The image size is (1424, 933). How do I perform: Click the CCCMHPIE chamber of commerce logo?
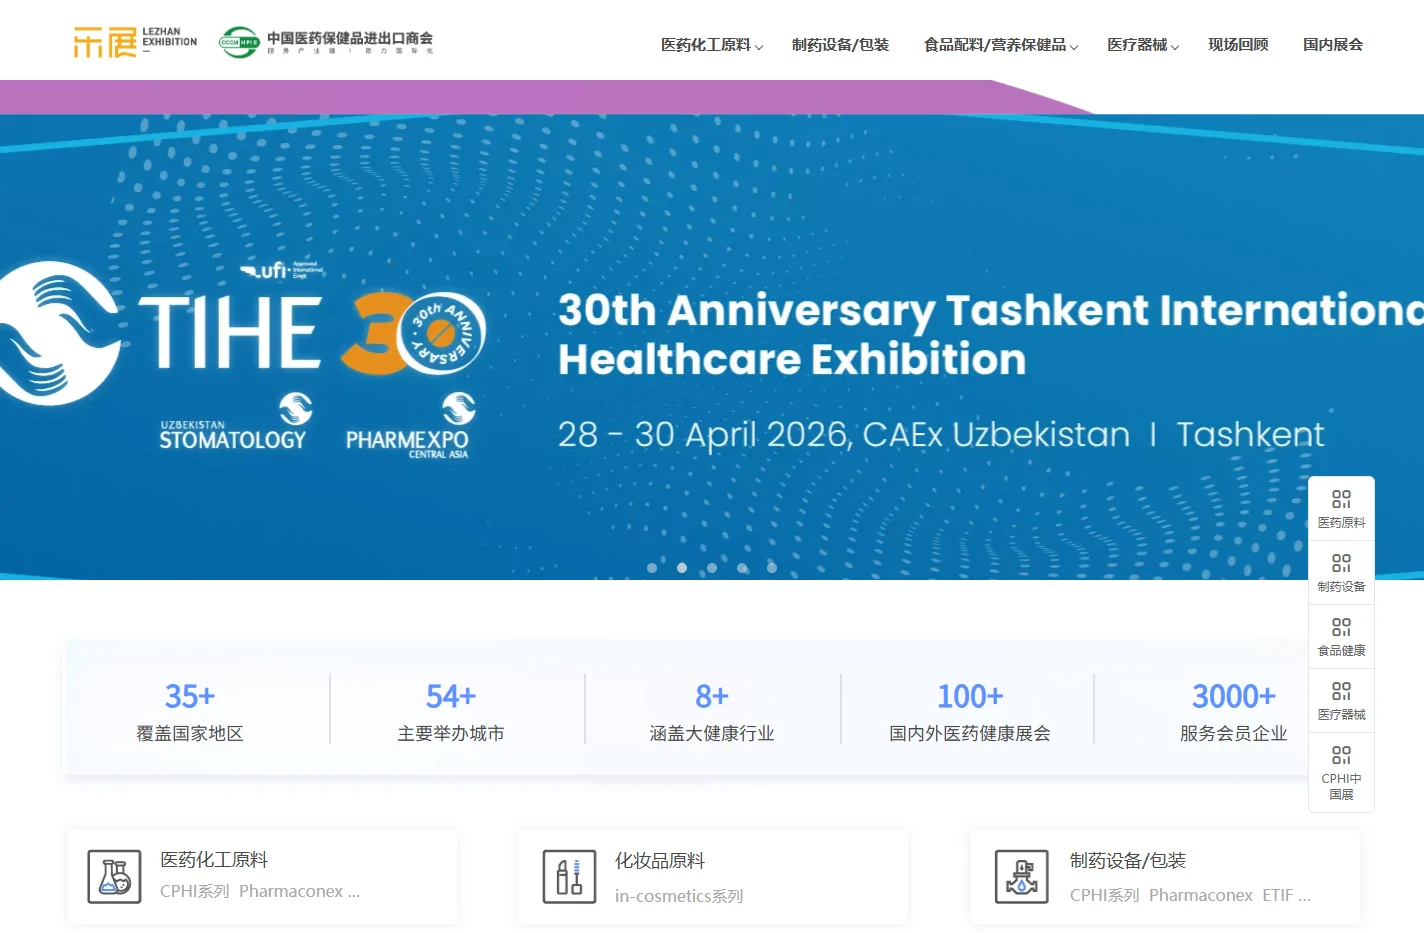(x=326, y=42)
